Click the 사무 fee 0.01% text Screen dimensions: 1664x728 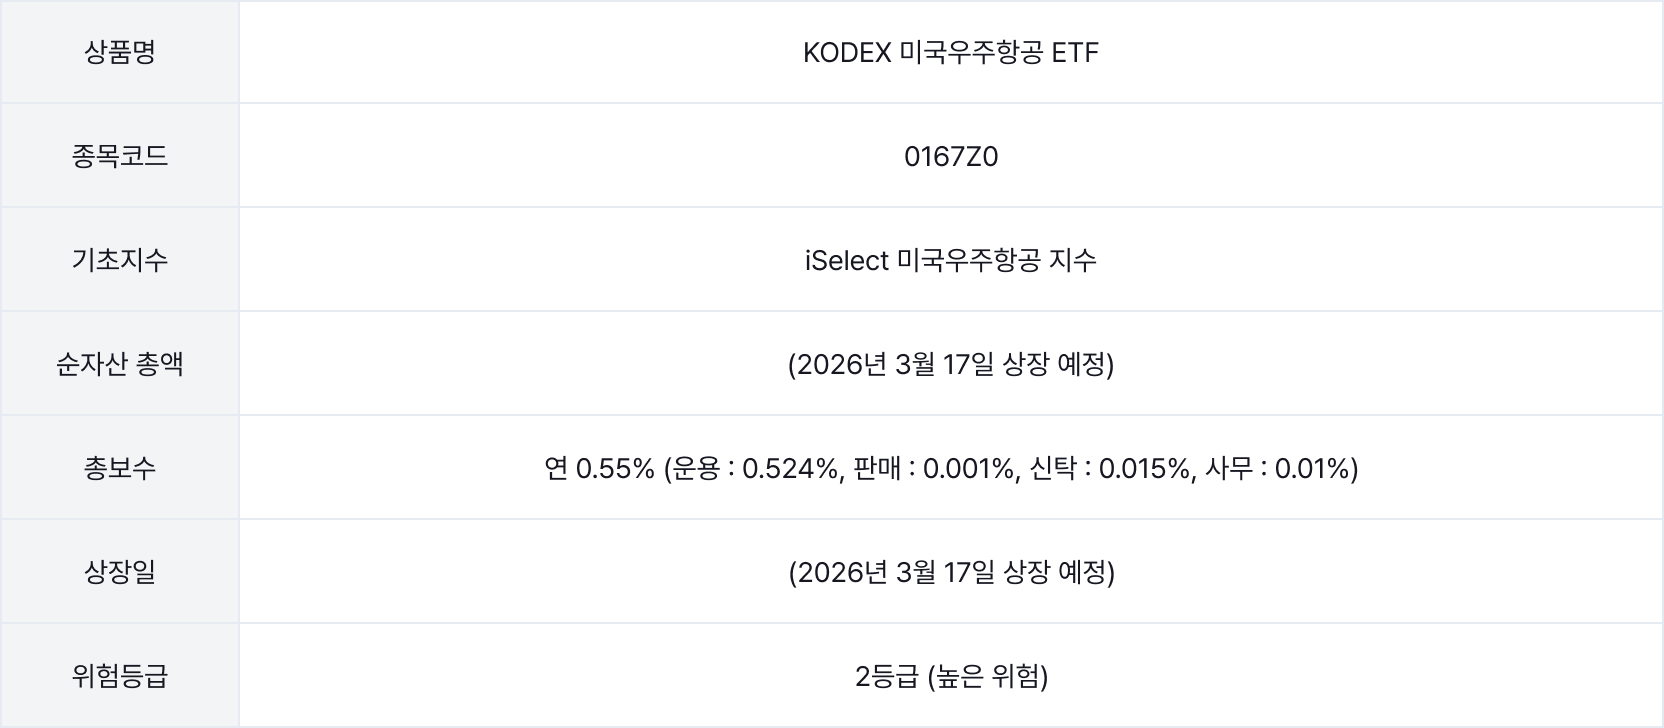tap(1280, 468)
